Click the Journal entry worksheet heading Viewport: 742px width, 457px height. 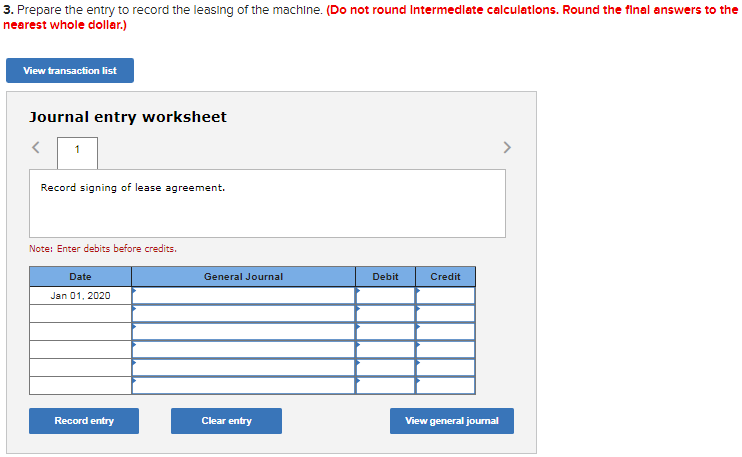(x=128, y=117)
